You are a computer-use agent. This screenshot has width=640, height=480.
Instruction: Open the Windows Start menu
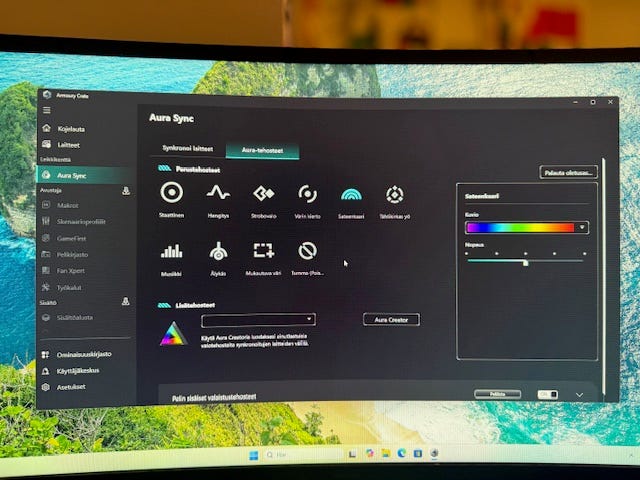253,455
